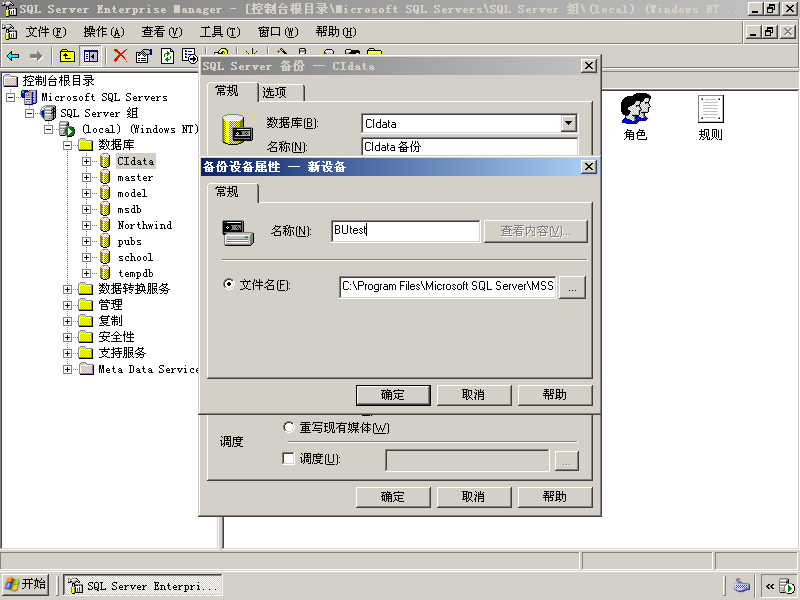Click the 名称 field containing BUtest
The width and height of the screenshot is (800, 600).
coord(406,231)
